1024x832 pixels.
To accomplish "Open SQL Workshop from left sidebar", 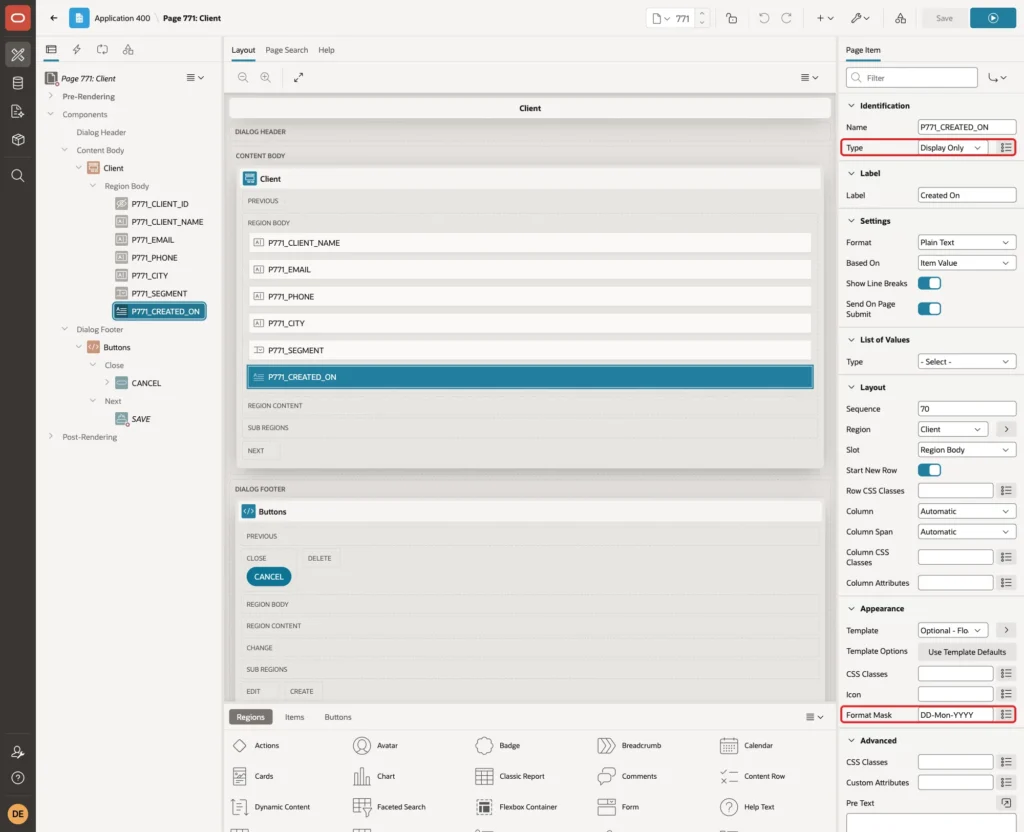I will point(18,83).
